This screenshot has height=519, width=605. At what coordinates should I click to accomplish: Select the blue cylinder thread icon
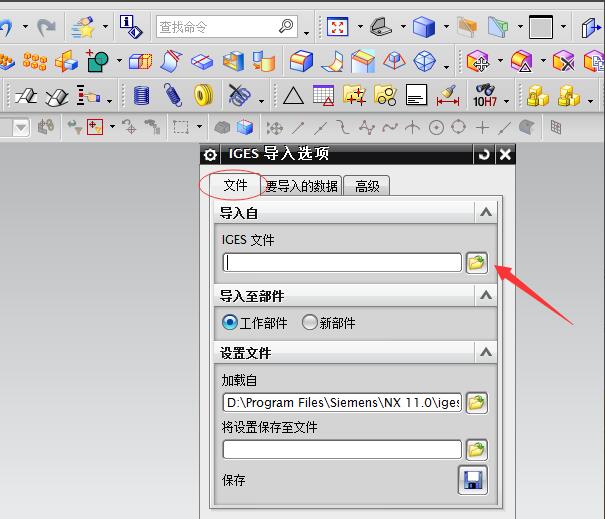141,95
